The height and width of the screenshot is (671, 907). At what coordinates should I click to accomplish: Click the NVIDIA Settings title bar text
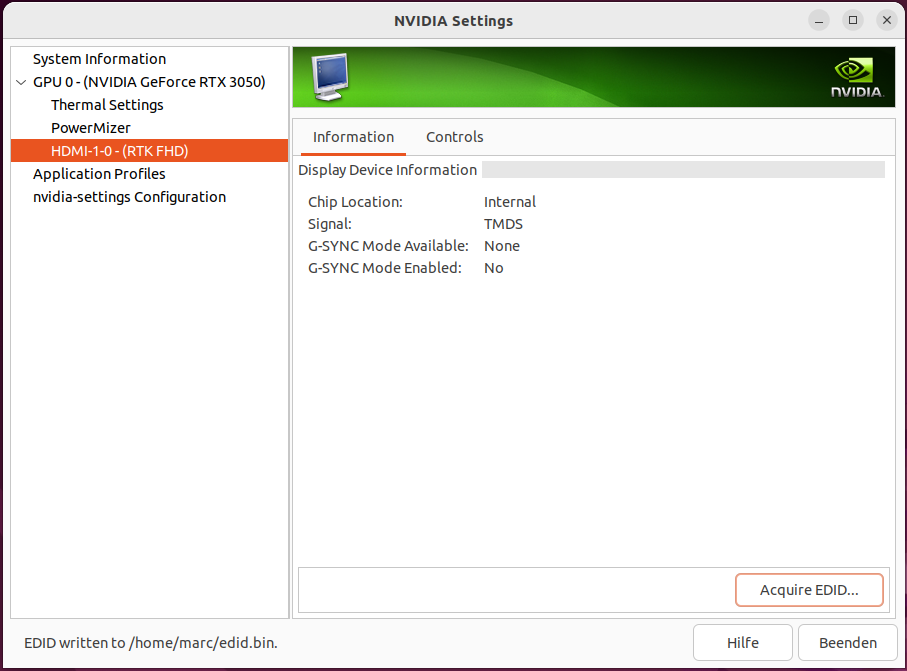click(x=454, y=21)
